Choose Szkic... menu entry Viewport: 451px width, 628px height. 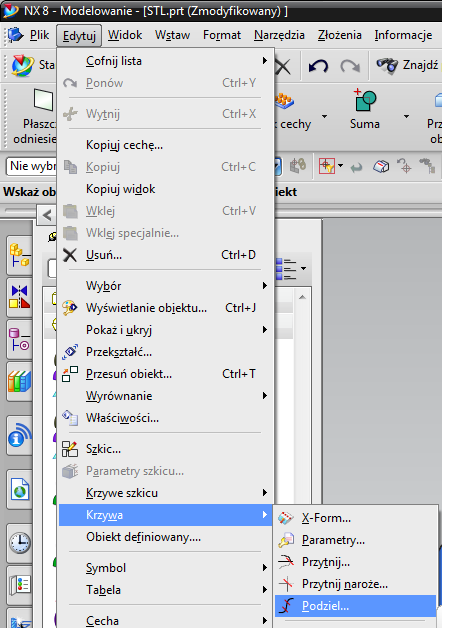[166, 449]
